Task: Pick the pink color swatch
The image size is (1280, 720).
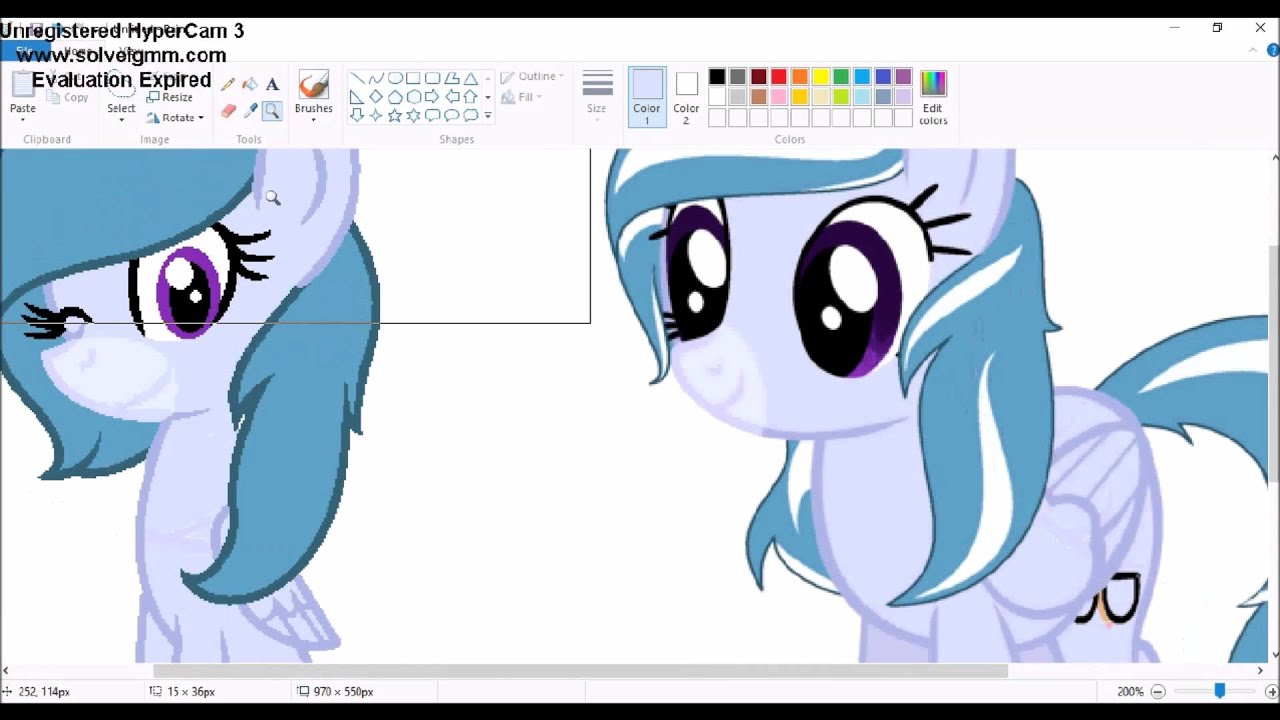Action: 779,97
